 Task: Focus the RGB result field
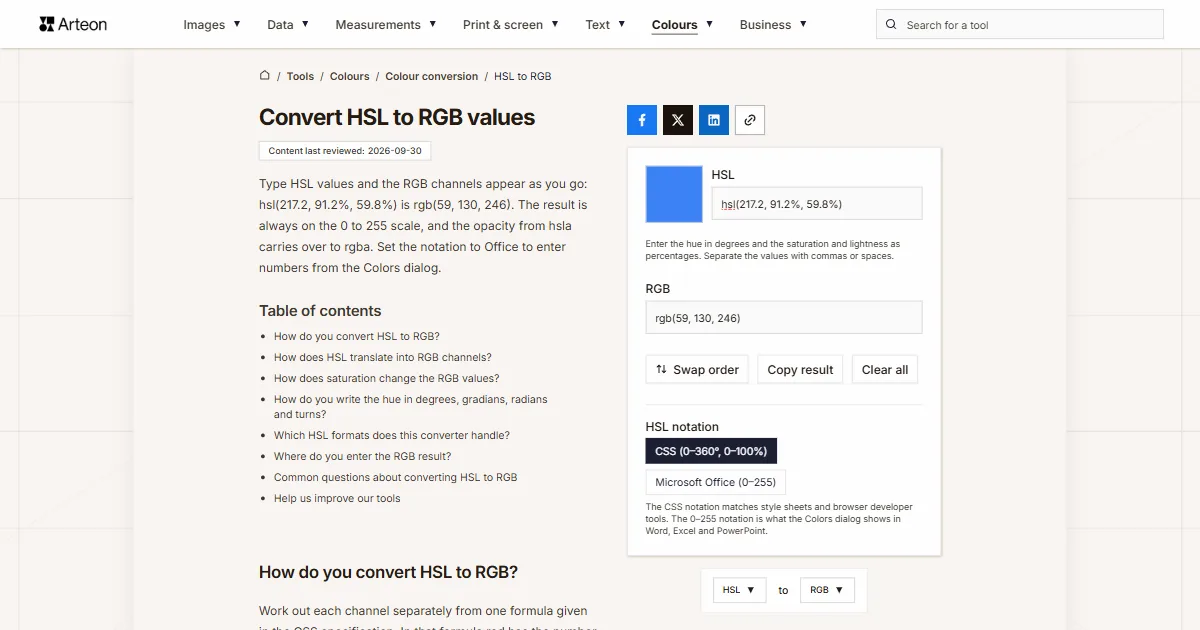(x=784, y=318)
